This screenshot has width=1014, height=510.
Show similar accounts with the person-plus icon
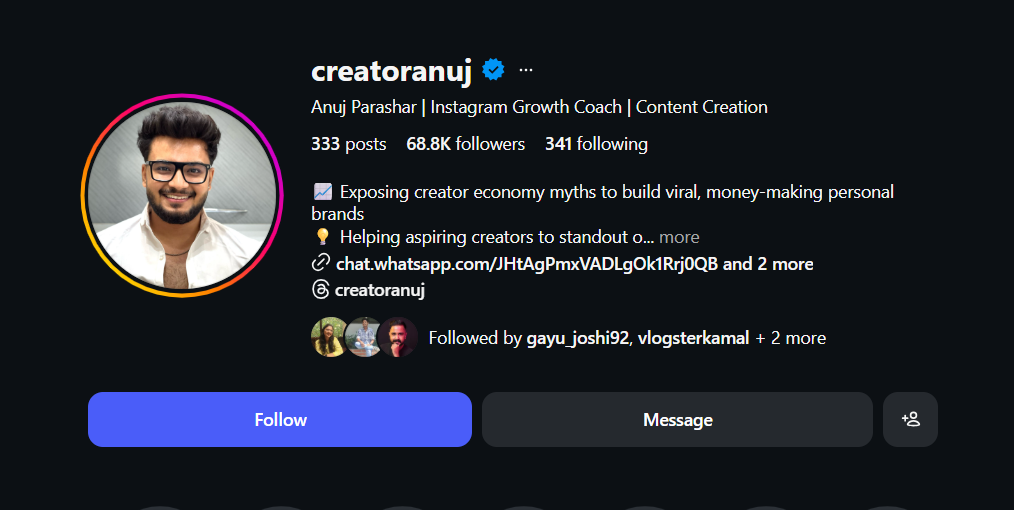(910, 419)
